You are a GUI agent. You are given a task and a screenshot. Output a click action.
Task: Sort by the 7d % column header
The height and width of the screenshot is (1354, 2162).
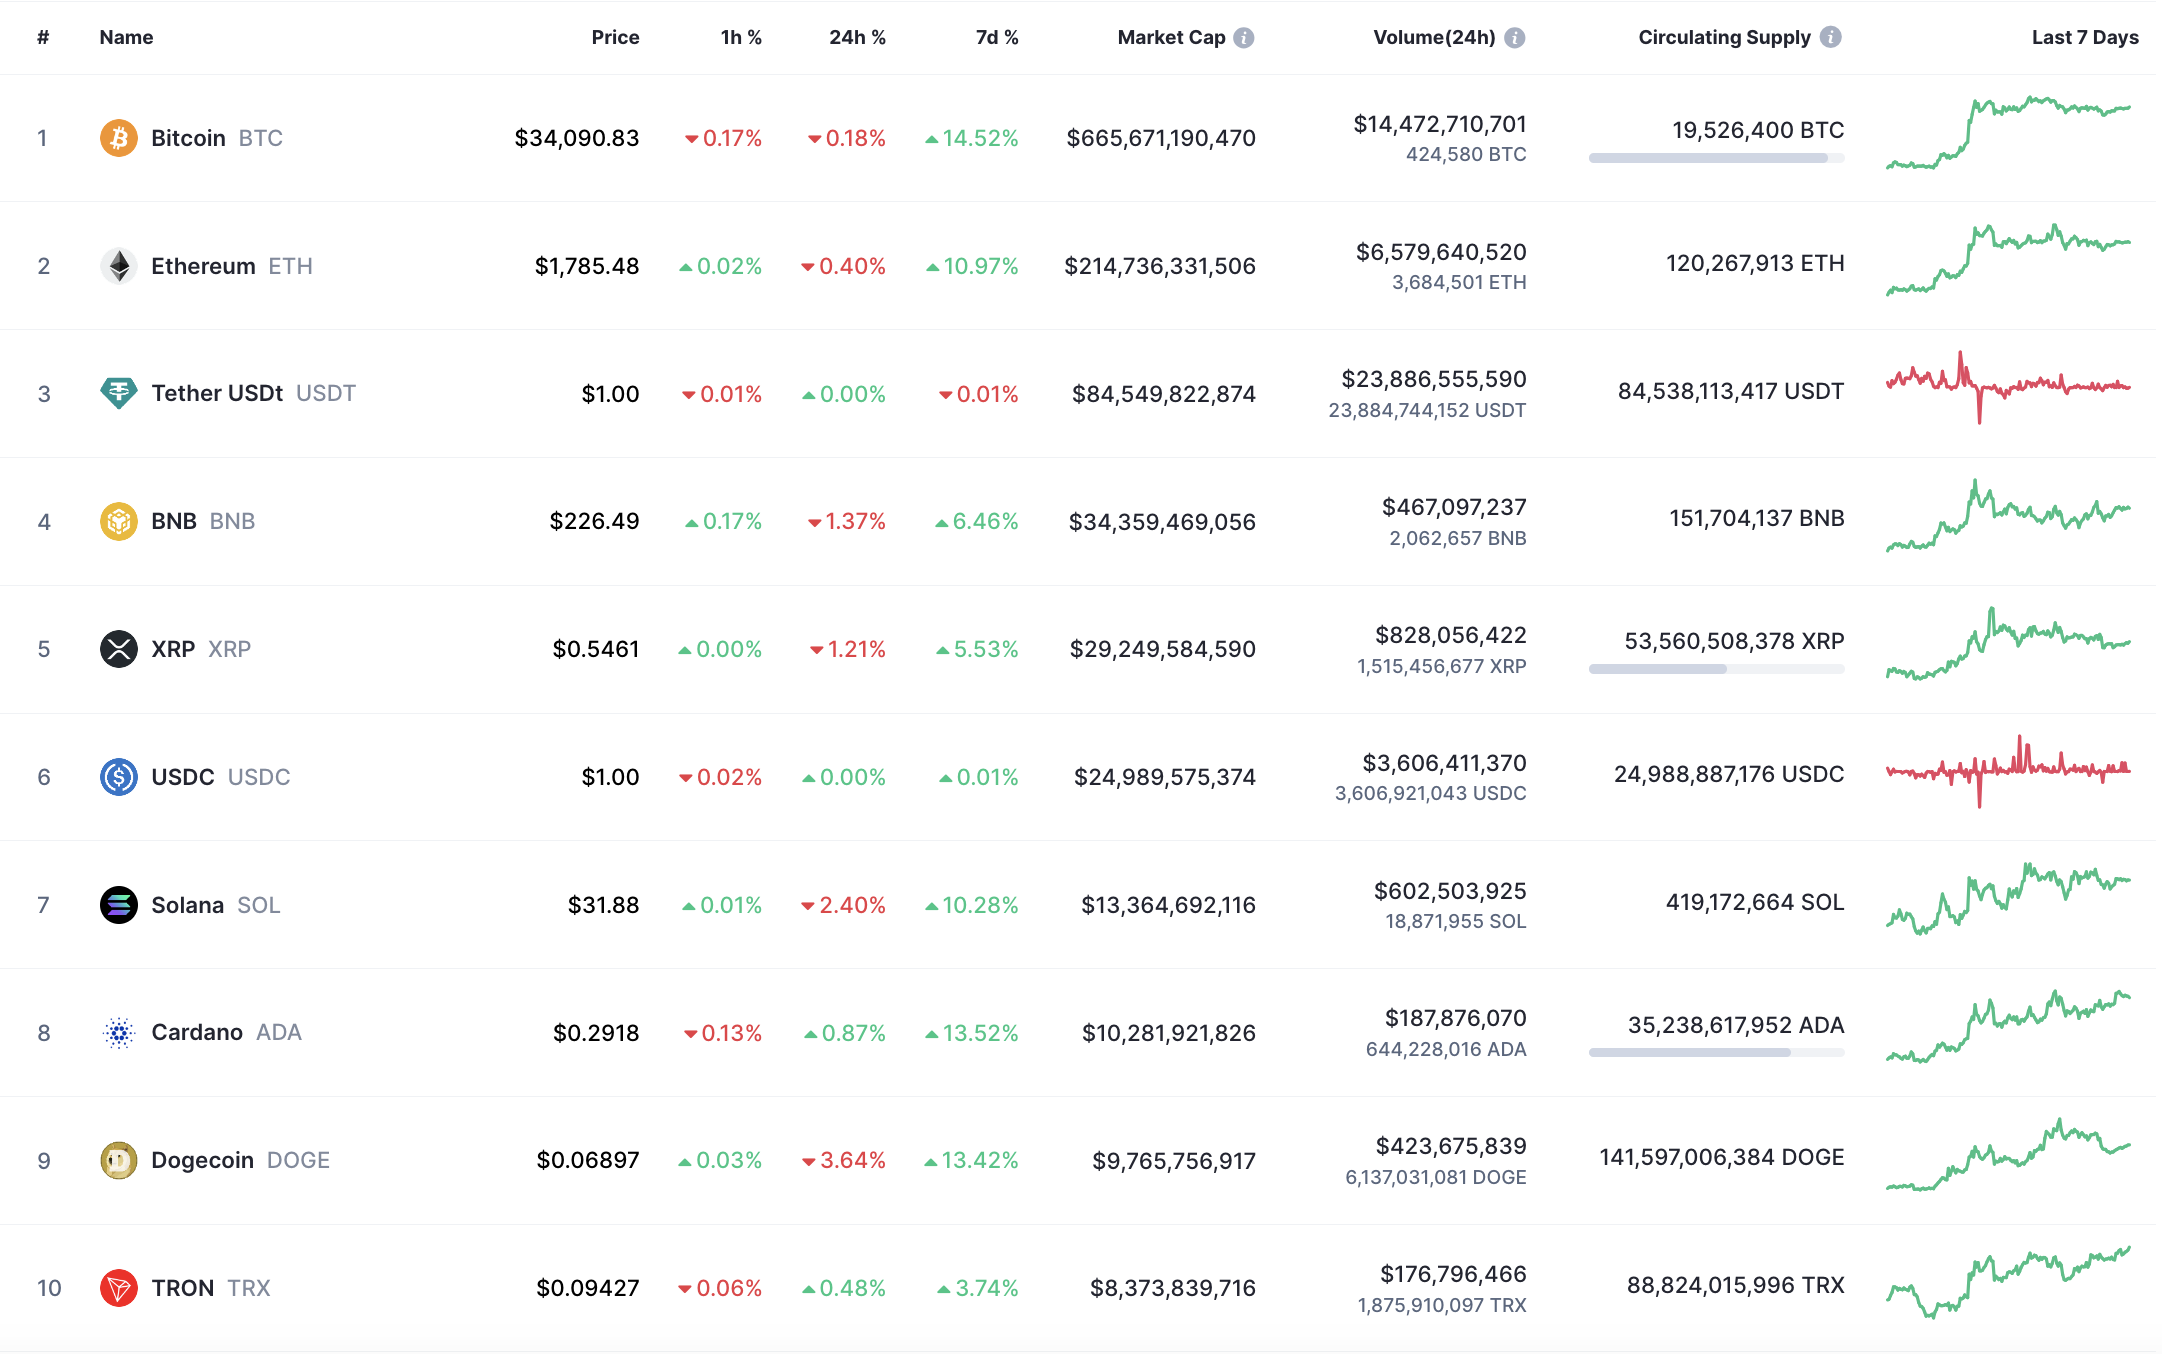[997, 38]
